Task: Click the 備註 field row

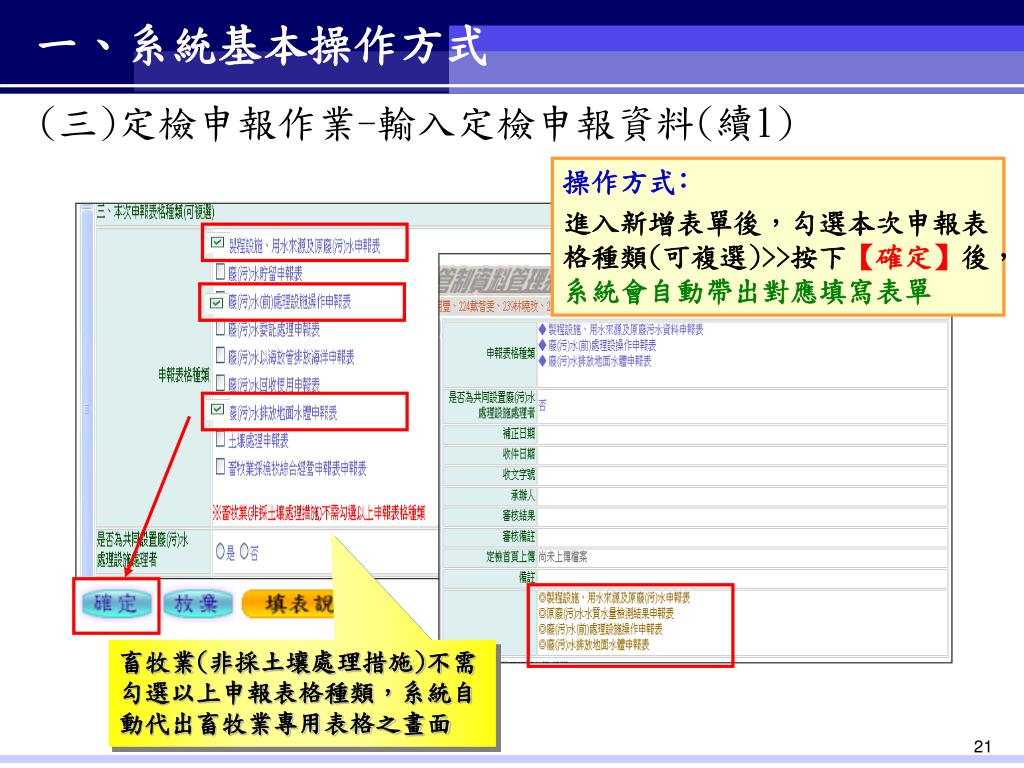Action: click(x=696, y=578)
